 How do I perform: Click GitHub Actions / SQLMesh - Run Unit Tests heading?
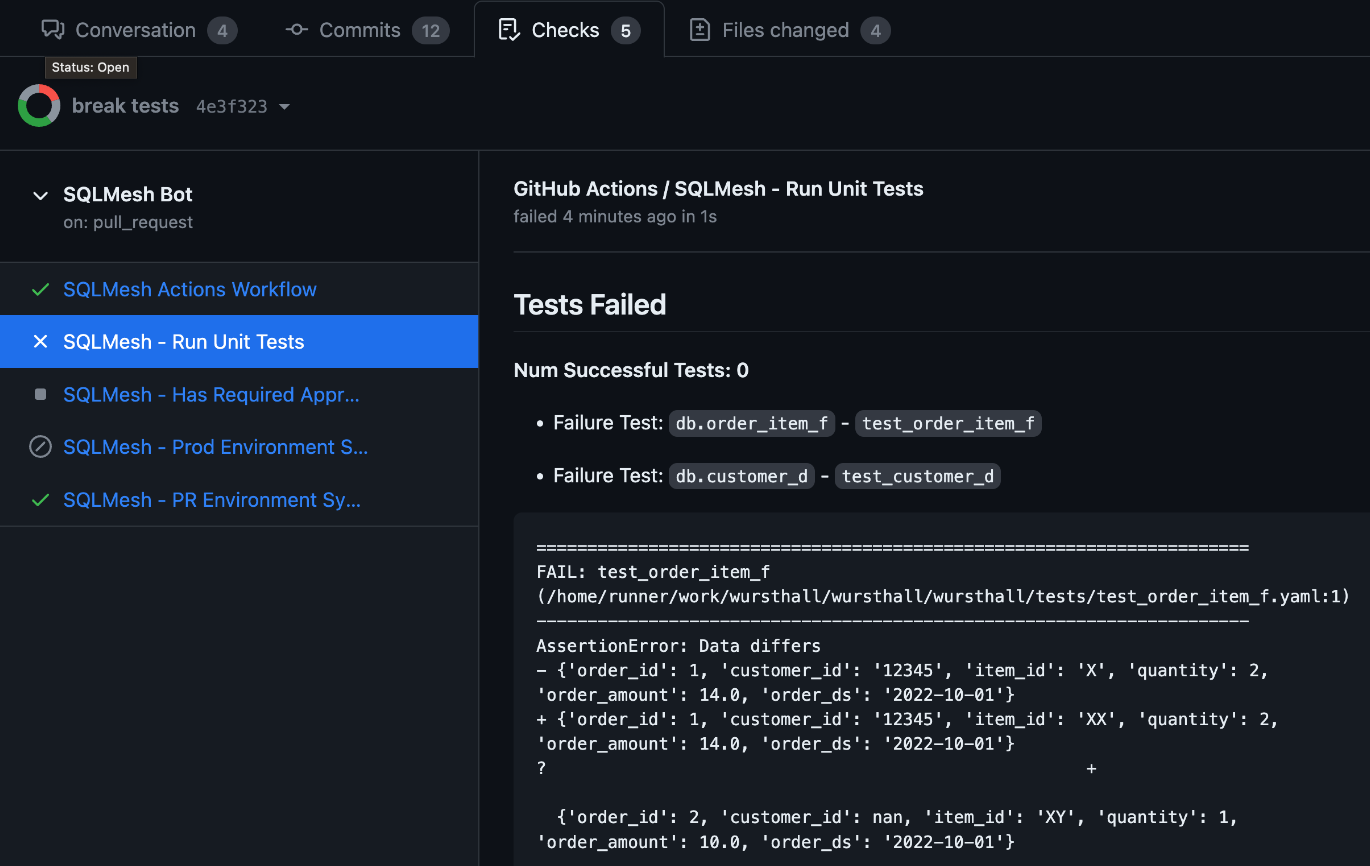click(718, 189)
